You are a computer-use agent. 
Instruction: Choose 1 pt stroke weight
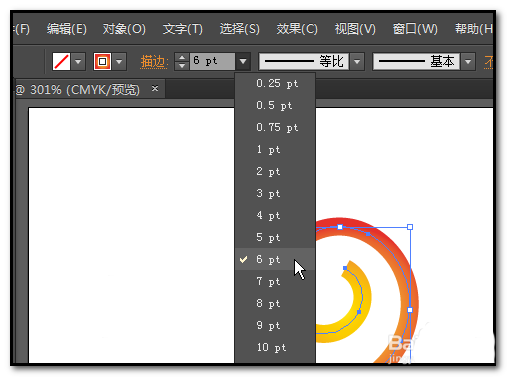(275, 150)
